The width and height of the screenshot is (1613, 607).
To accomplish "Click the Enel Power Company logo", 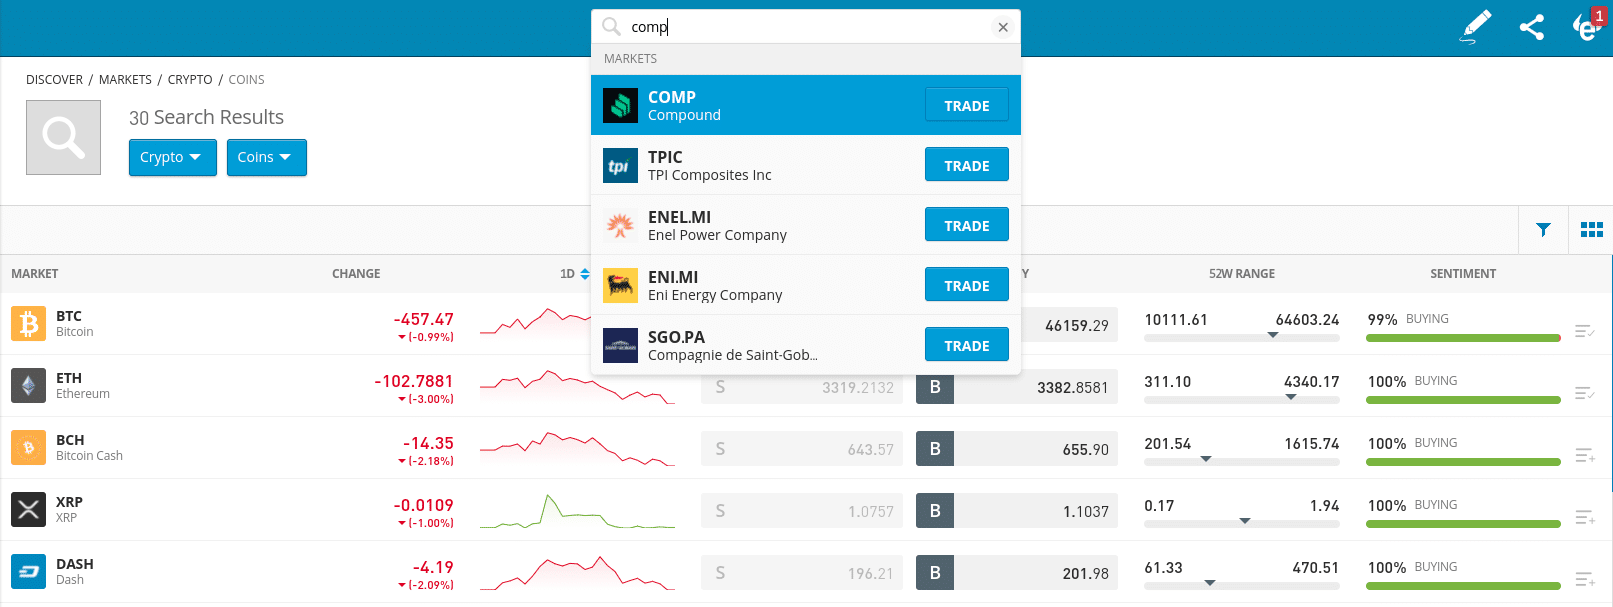I will pos(620,225).
